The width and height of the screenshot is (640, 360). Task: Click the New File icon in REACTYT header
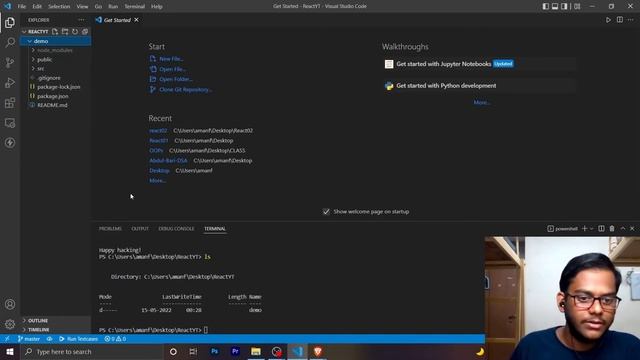(55, 31)
